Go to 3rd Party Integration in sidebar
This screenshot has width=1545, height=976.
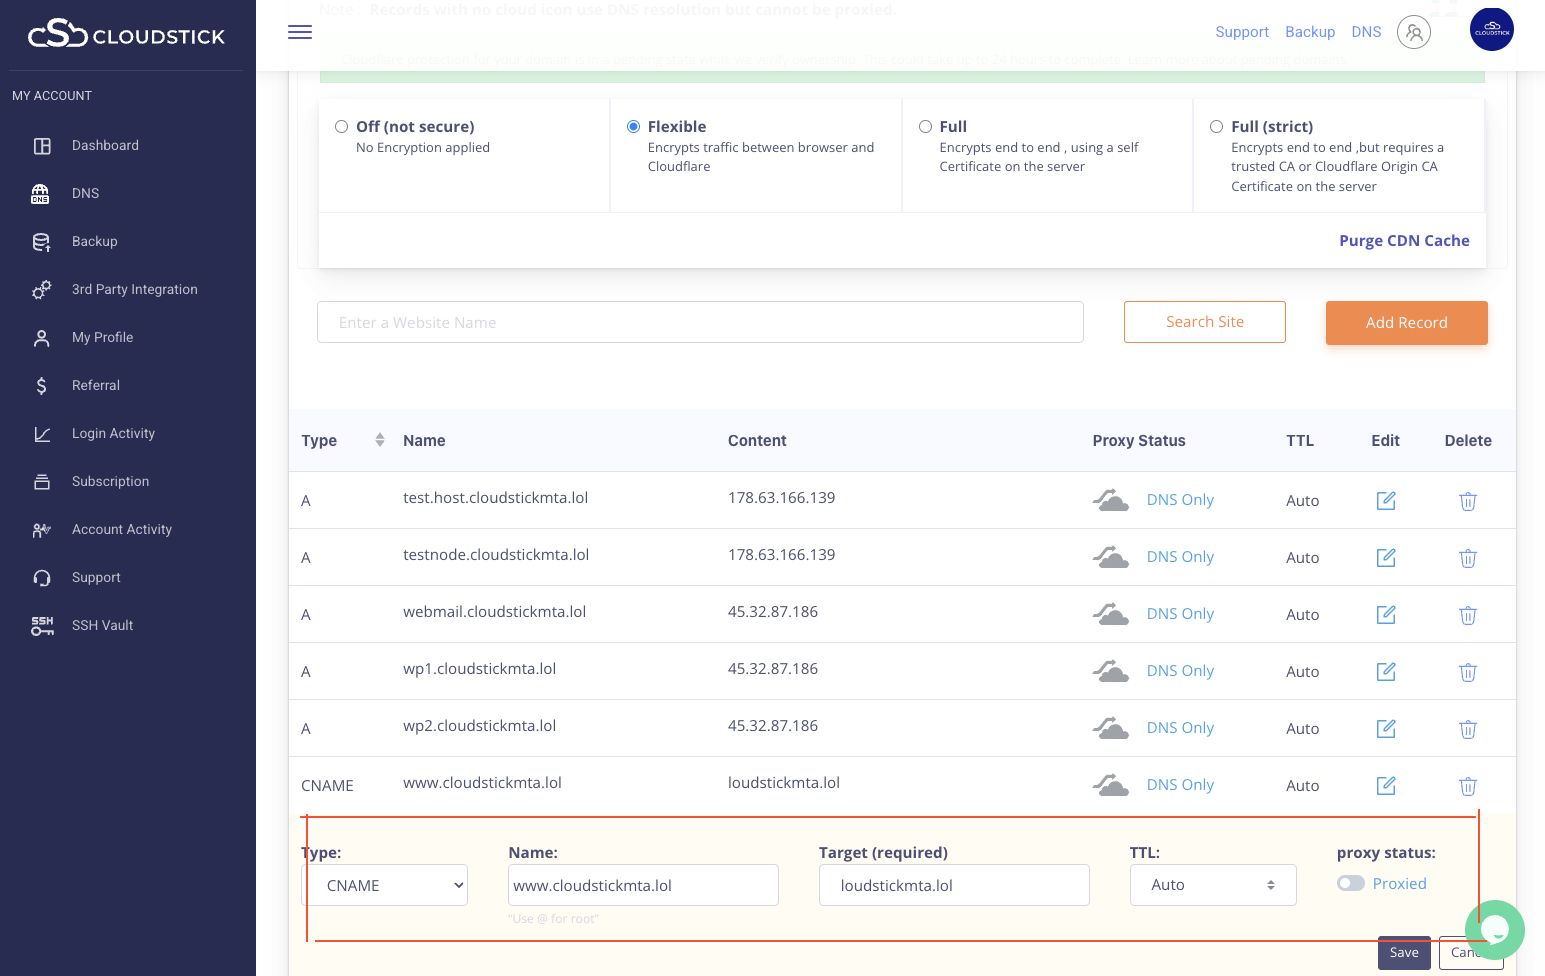[134, 289]
